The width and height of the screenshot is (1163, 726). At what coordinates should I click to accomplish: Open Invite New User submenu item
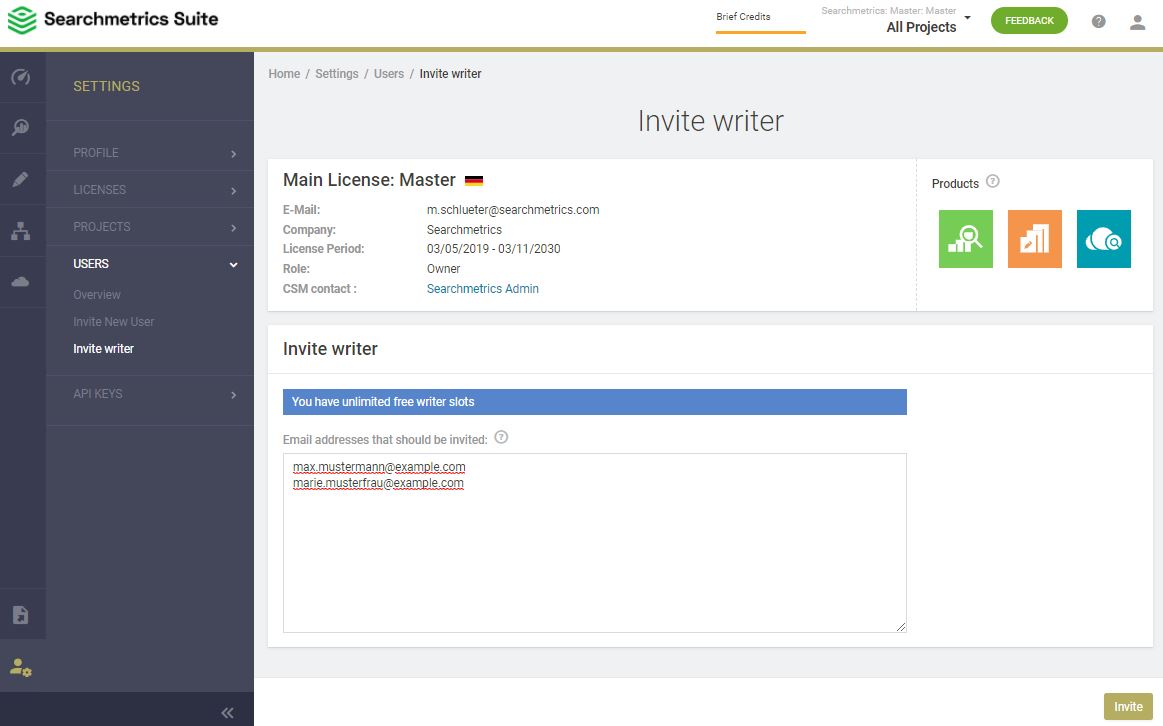coord(113,322)
